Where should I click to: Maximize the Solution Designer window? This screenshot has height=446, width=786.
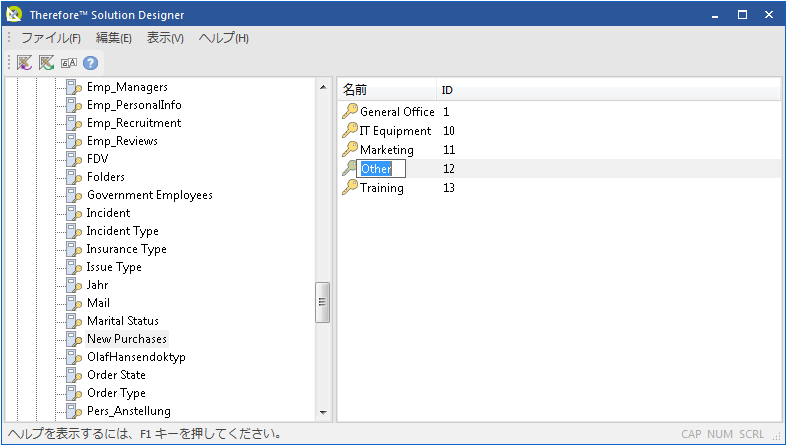(x=742, y=15)
